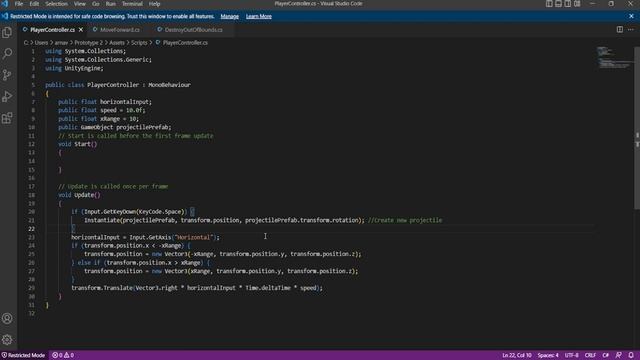The height and width of the screenshot is (360, 640).
Task: Click the using UnityEngine statement
Action: (74, 68)
